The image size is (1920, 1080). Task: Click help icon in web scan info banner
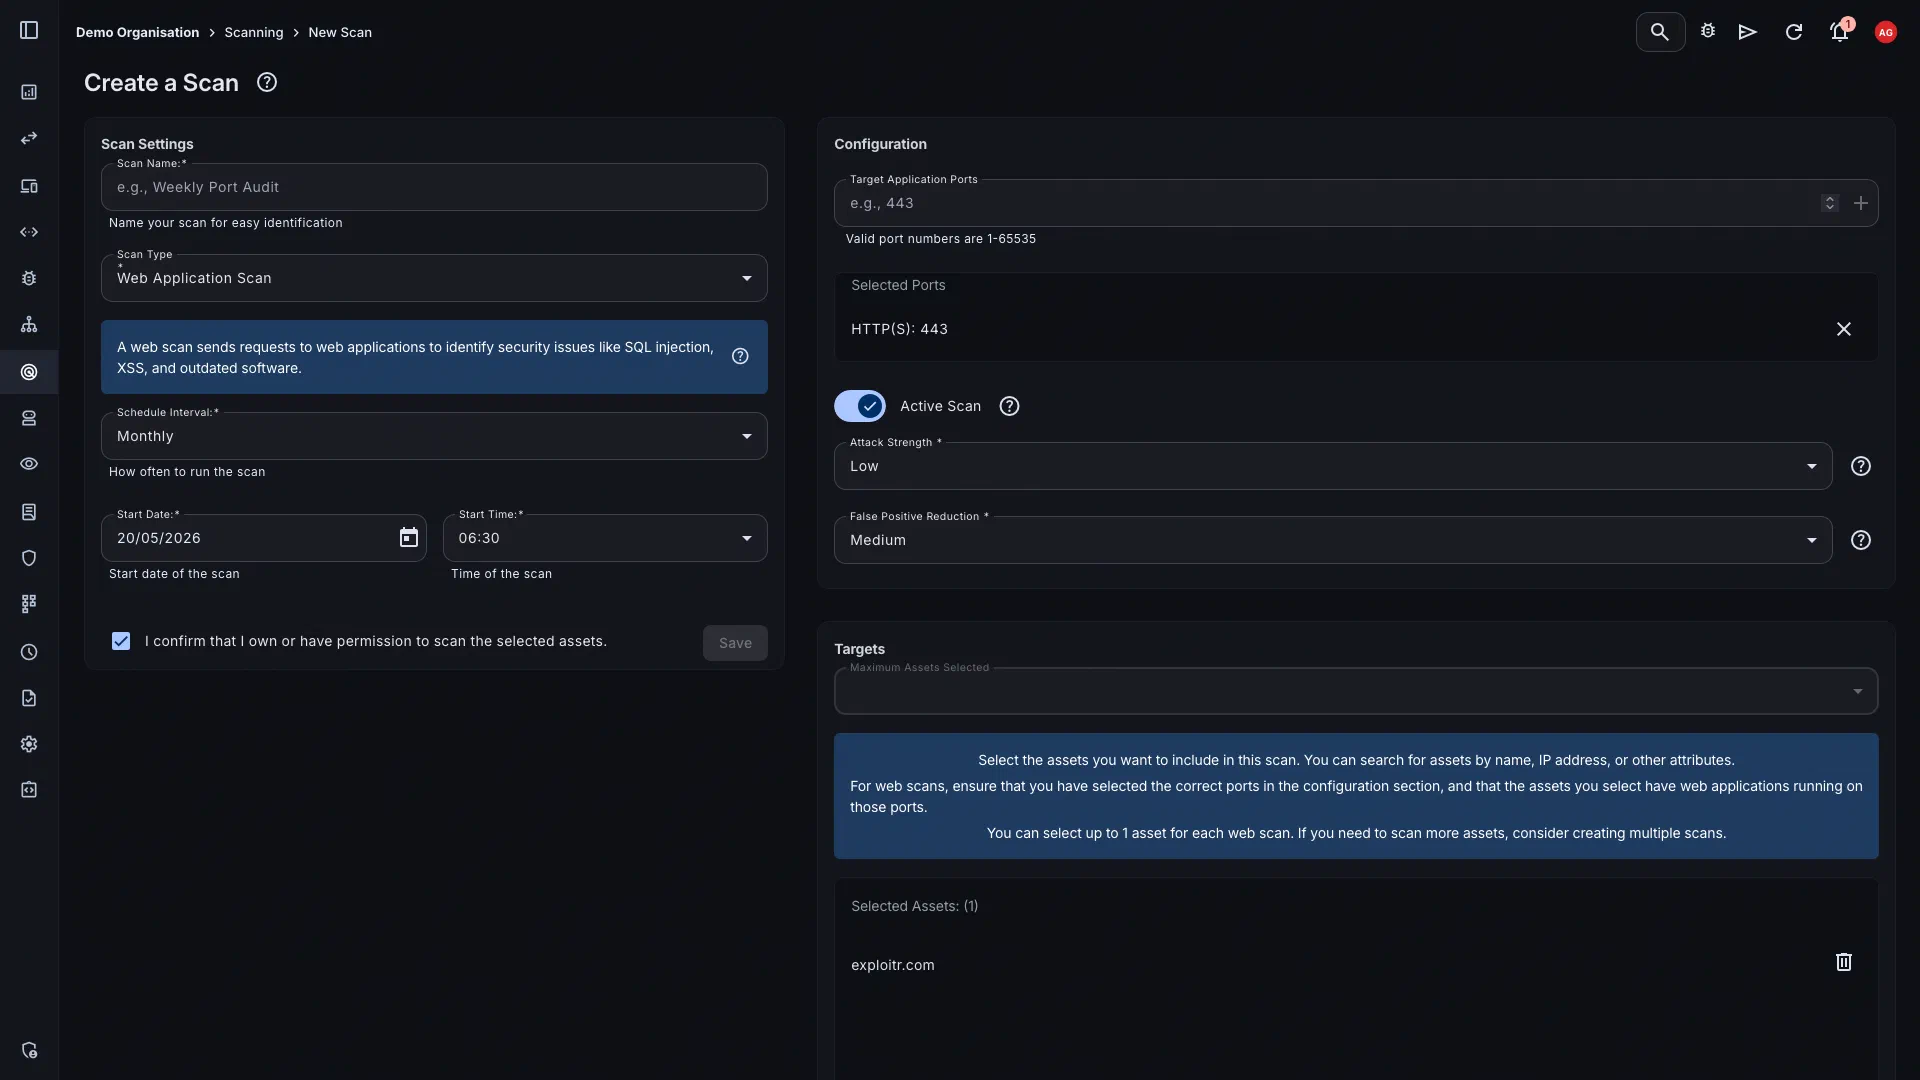pos(740,356)
